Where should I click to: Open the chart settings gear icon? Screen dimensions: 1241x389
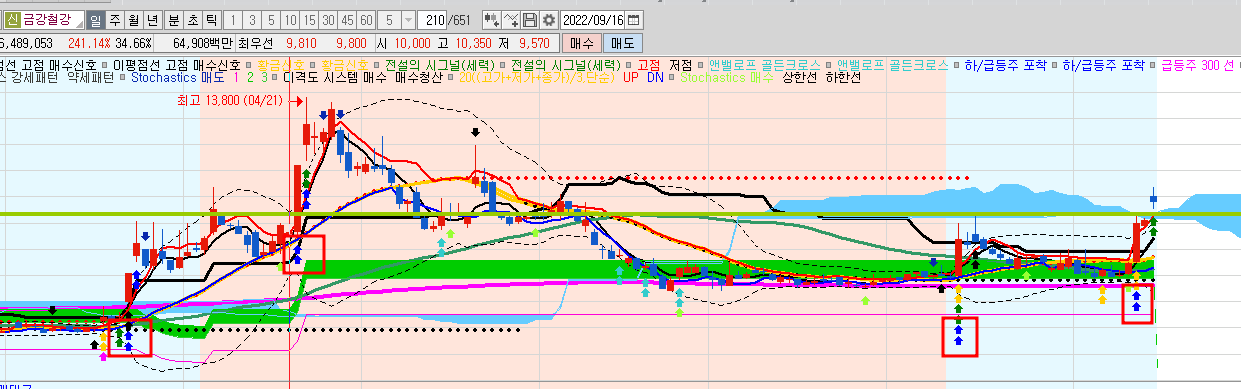tap(549, 20)
